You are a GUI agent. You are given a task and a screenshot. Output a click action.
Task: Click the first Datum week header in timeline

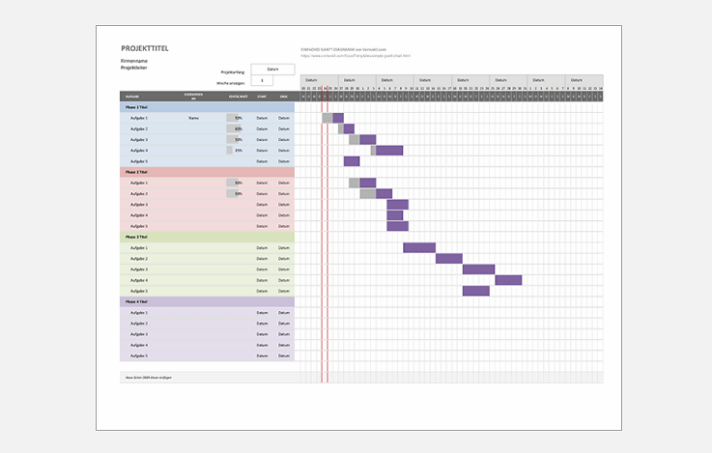(311, 79)
